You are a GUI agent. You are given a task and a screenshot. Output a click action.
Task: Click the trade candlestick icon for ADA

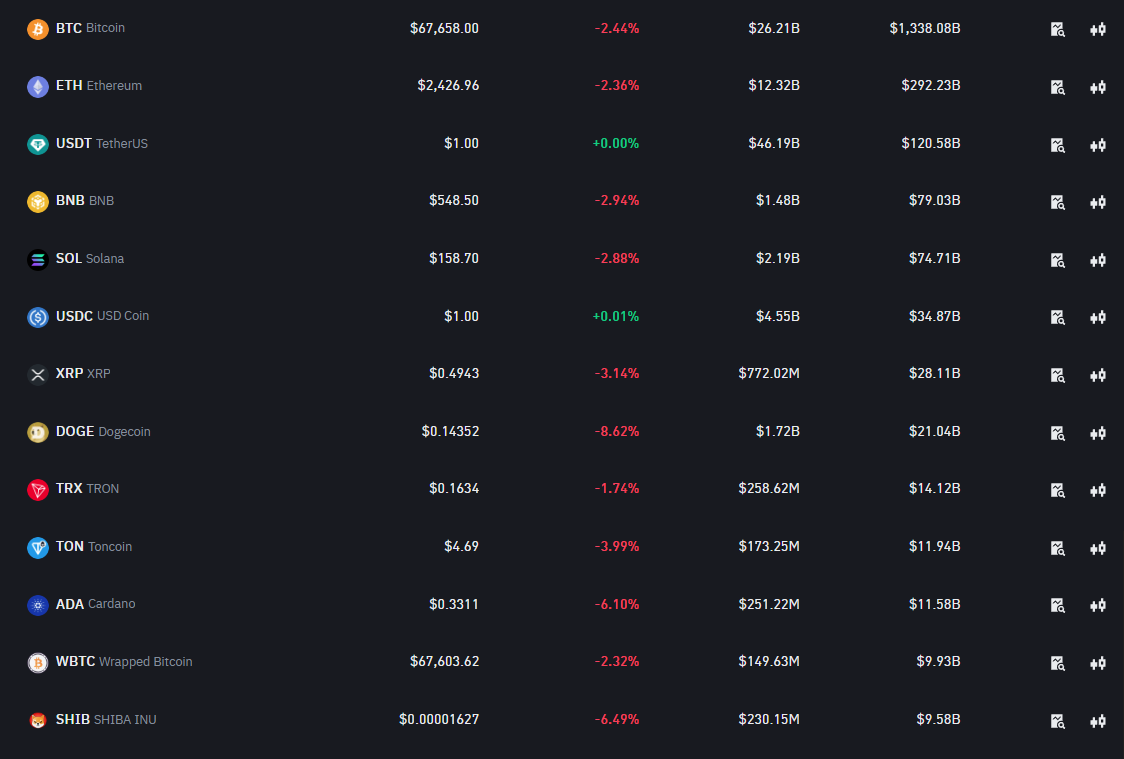click(x=1097, y=605)
